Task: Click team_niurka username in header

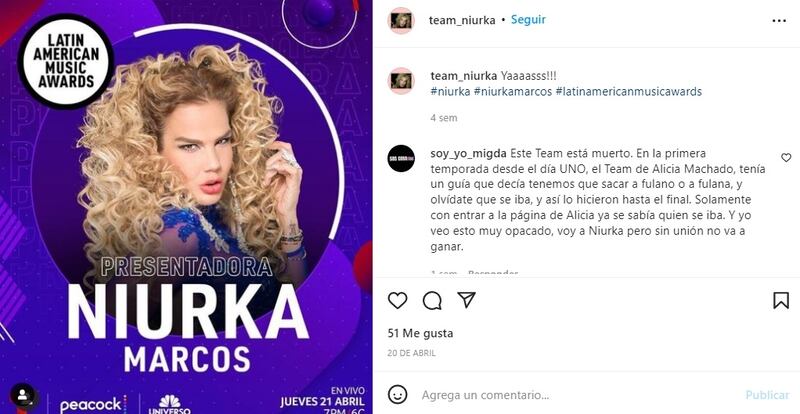Action: pos(462,20)
